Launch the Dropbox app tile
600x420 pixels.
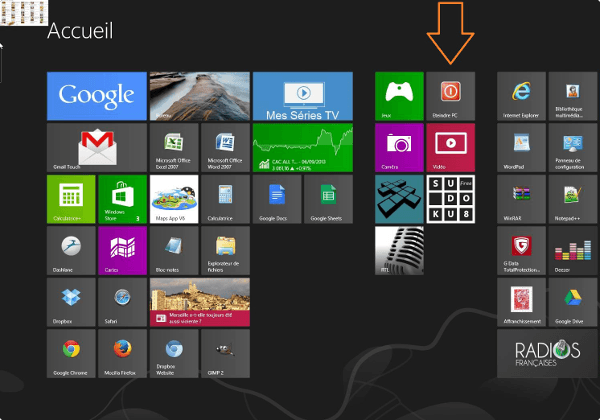click(x=71, y=302)
